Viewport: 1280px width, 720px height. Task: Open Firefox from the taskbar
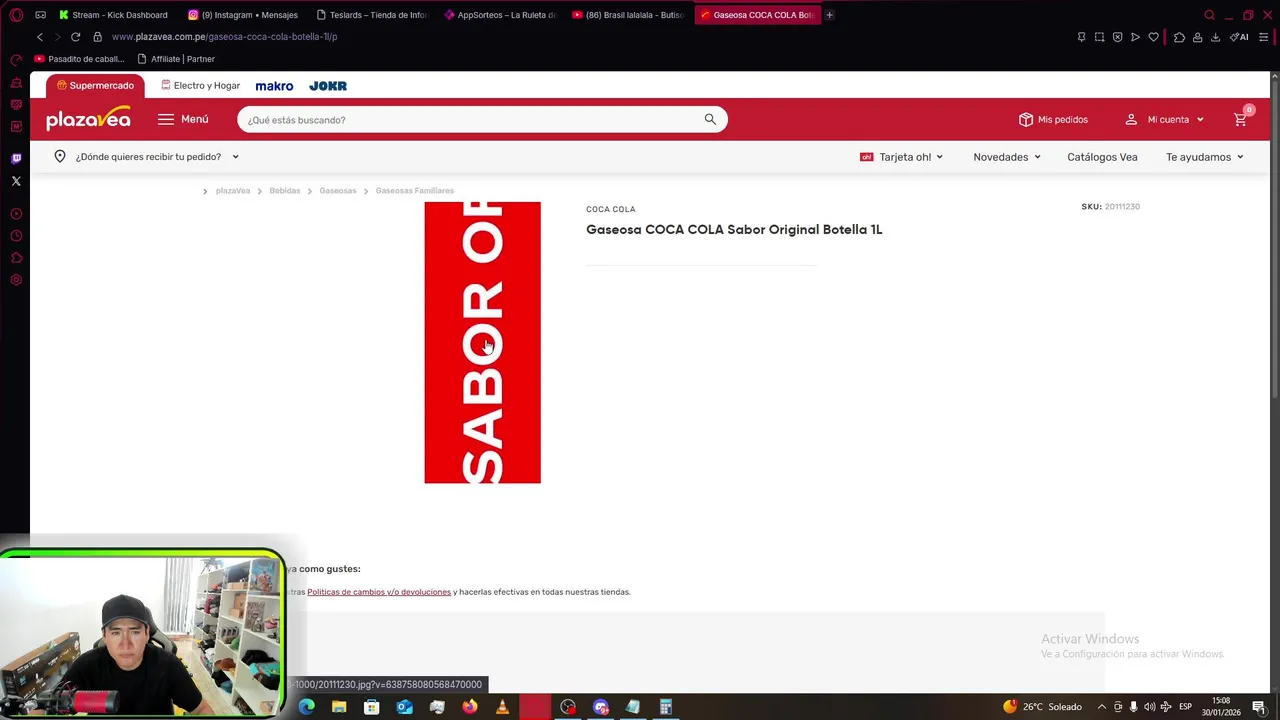[x=469, y=707]
